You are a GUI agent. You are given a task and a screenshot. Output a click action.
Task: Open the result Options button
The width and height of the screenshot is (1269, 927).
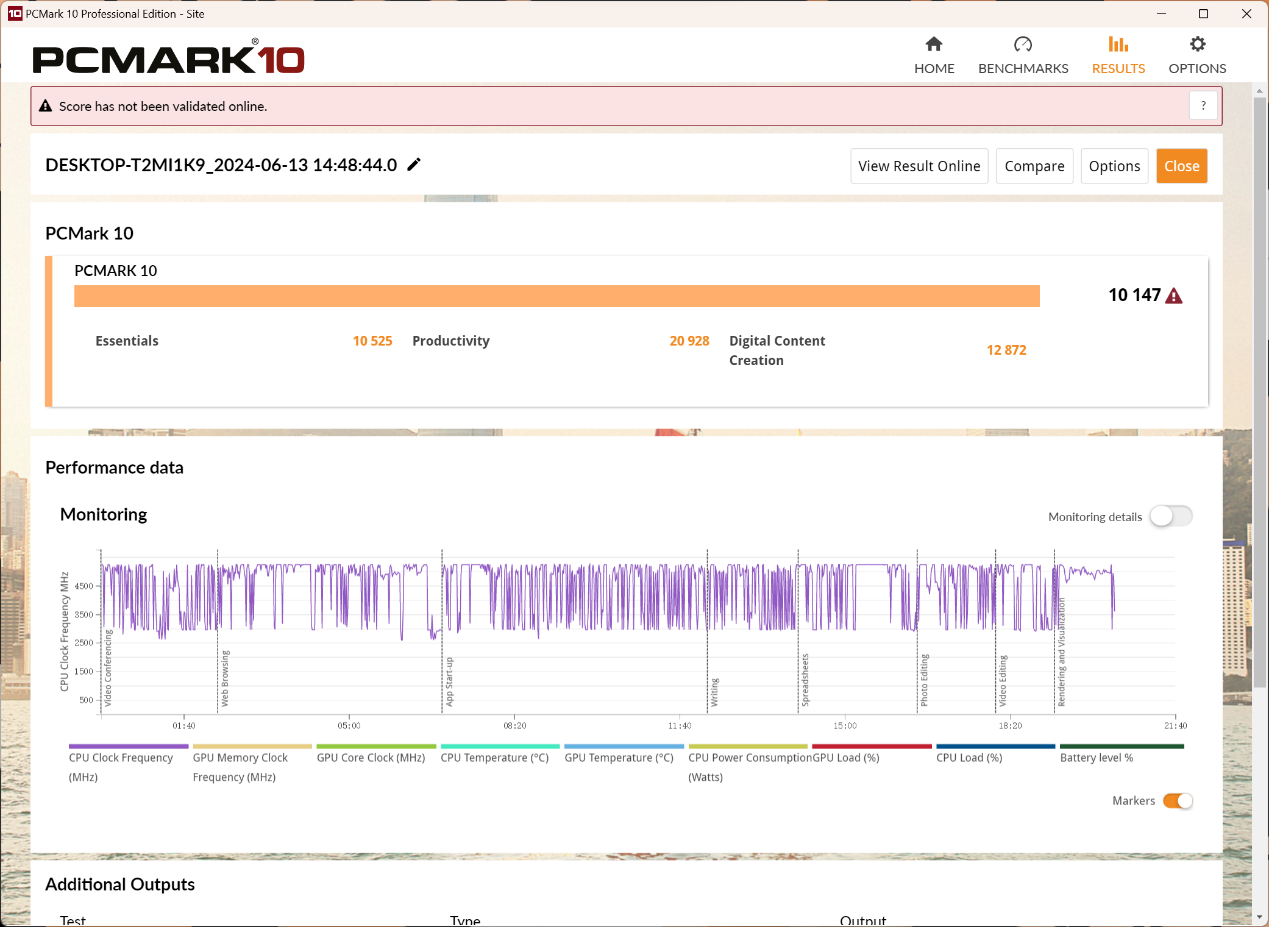(x=1114, y=166)
